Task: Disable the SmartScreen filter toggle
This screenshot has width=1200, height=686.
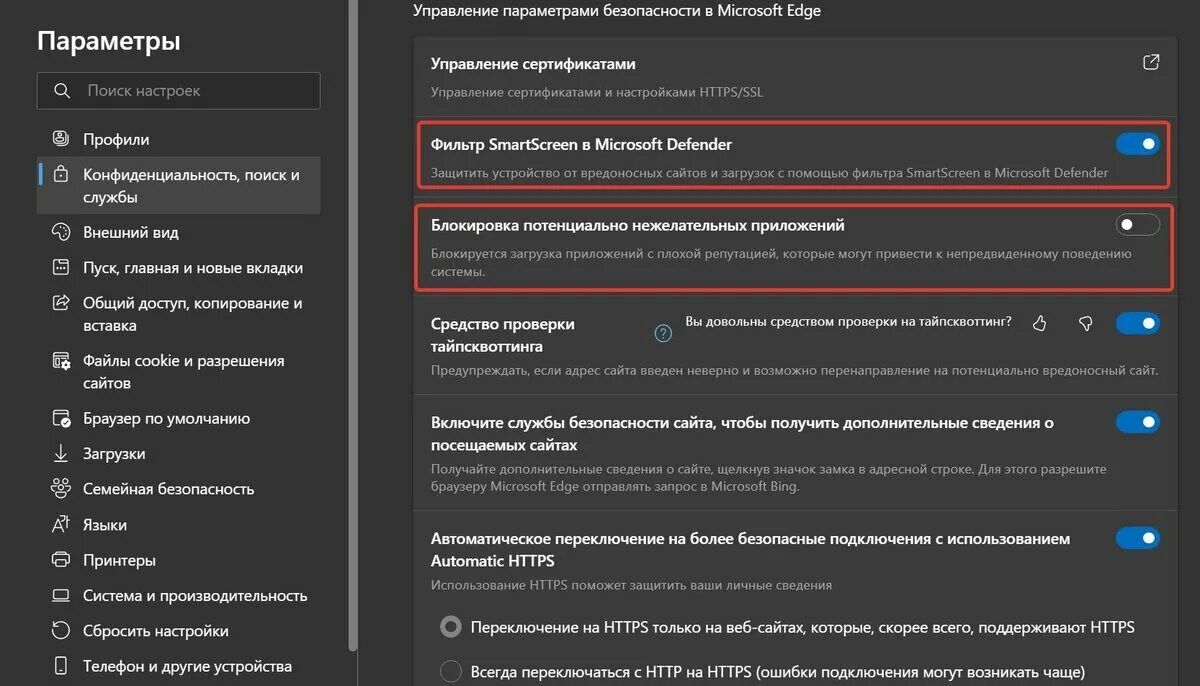Action: [x=1137, y=144]
